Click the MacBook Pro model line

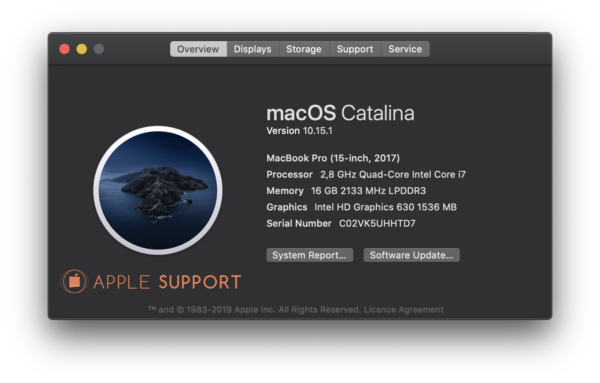(x=333, y=158)
